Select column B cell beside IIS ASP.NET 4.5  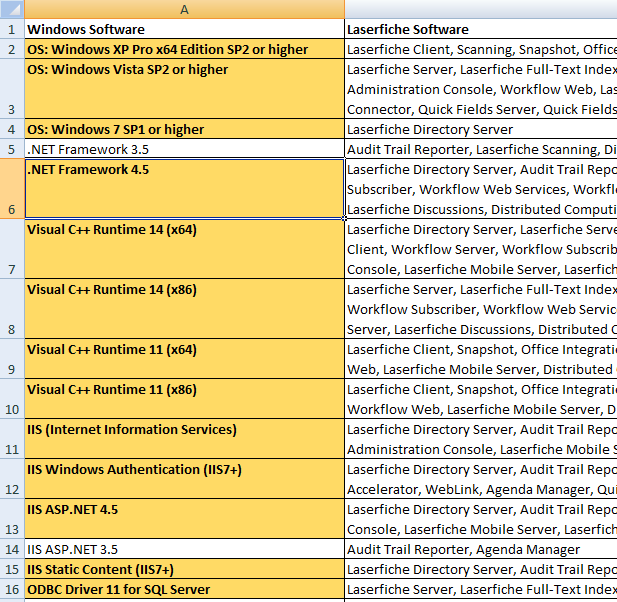(x=481, y=519)
